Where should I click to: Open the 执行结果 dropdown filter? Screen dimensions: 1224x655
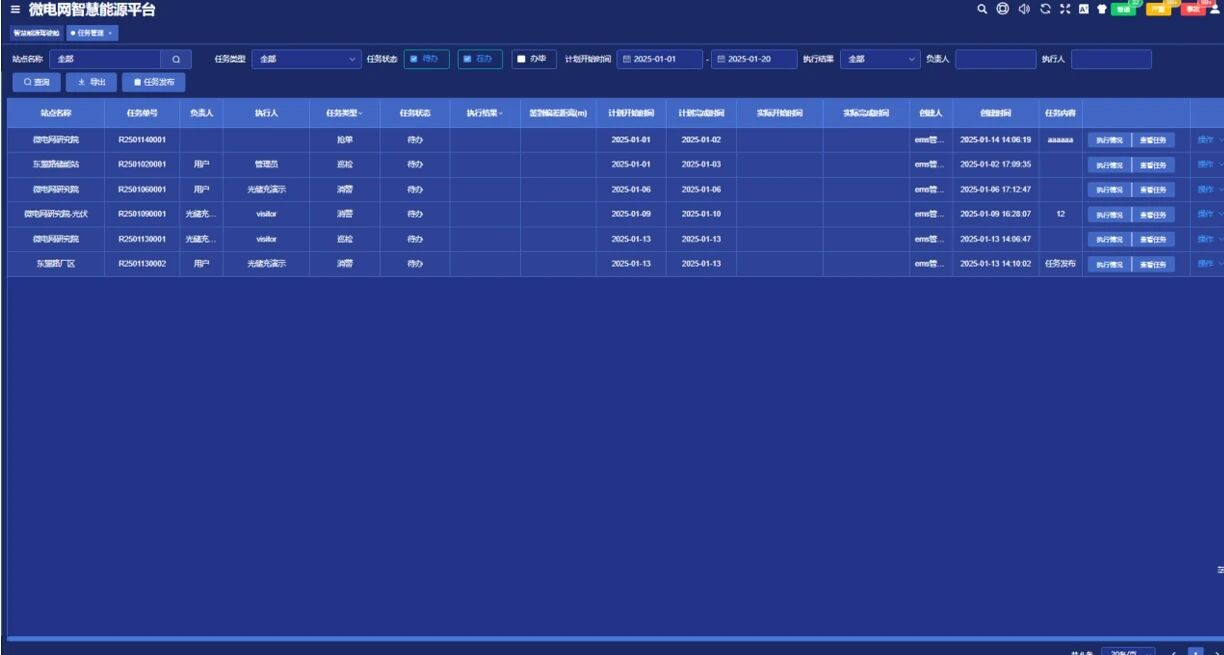pos(879,59)
